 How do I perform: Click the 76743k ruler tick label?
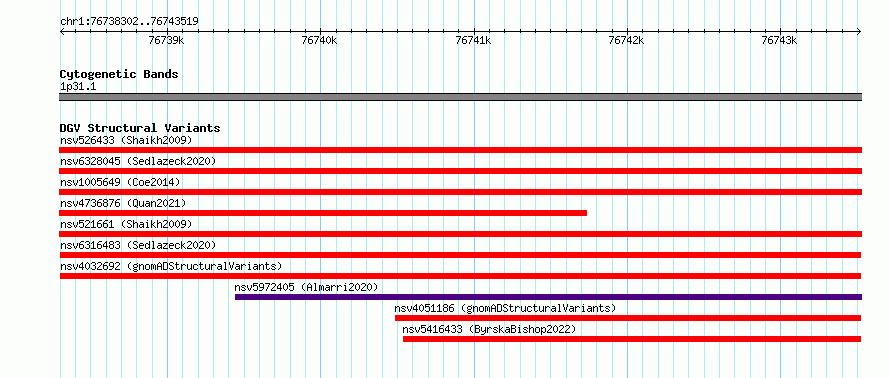(x=780, y=40)
